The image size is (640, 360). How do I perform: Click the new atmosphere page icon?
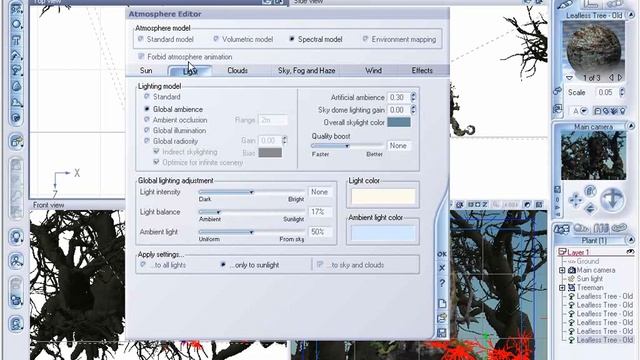point(442,304)
